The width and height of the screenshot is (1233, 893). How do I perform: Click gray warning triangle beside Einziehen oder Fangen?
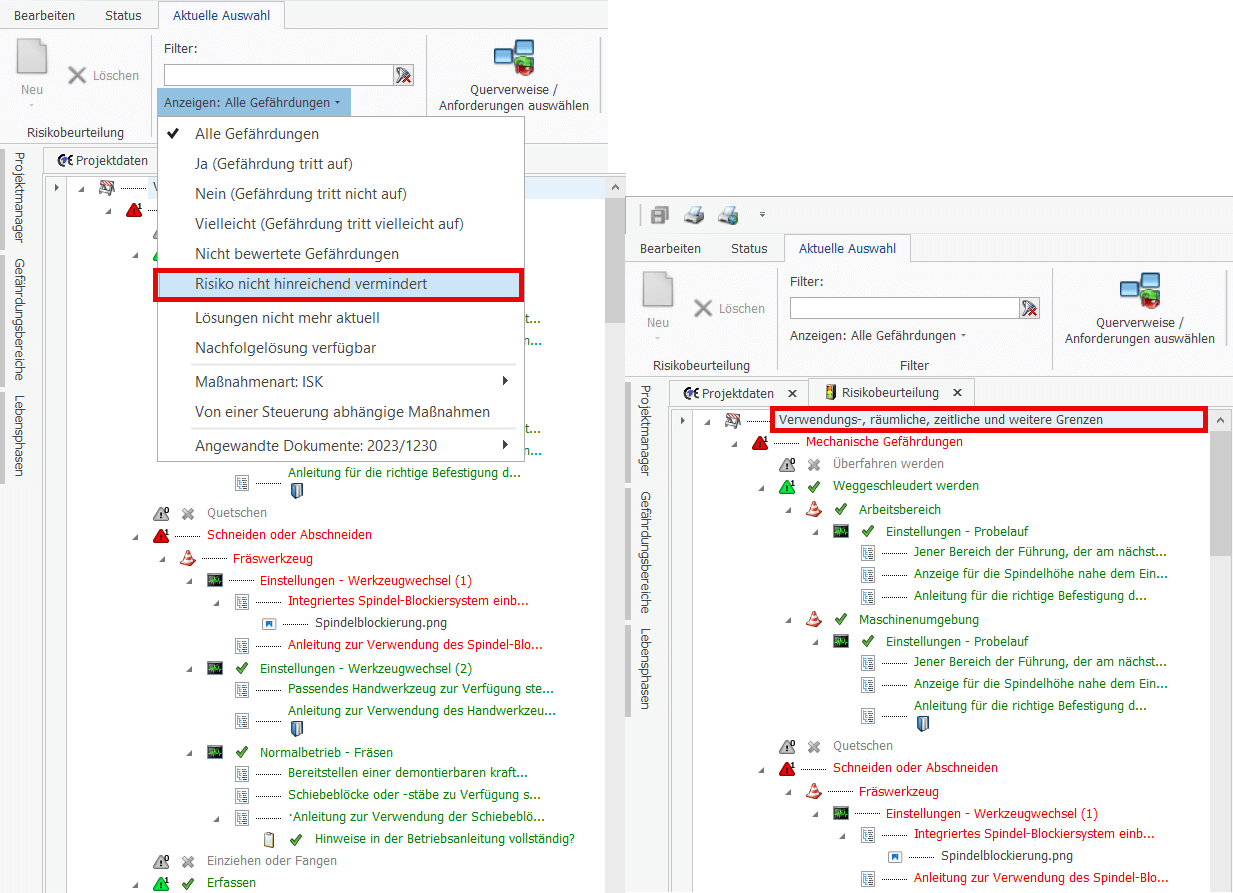tap(161, 861)
